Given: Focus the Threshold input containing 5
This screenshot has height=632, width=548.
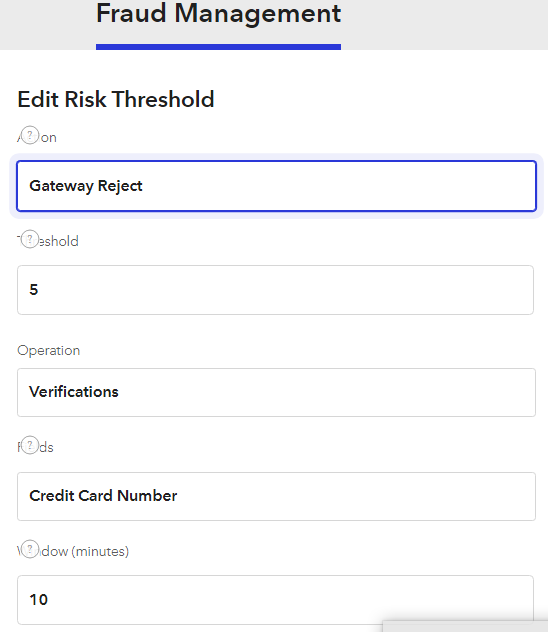Looking at the screenshot, I should (276, 290).
